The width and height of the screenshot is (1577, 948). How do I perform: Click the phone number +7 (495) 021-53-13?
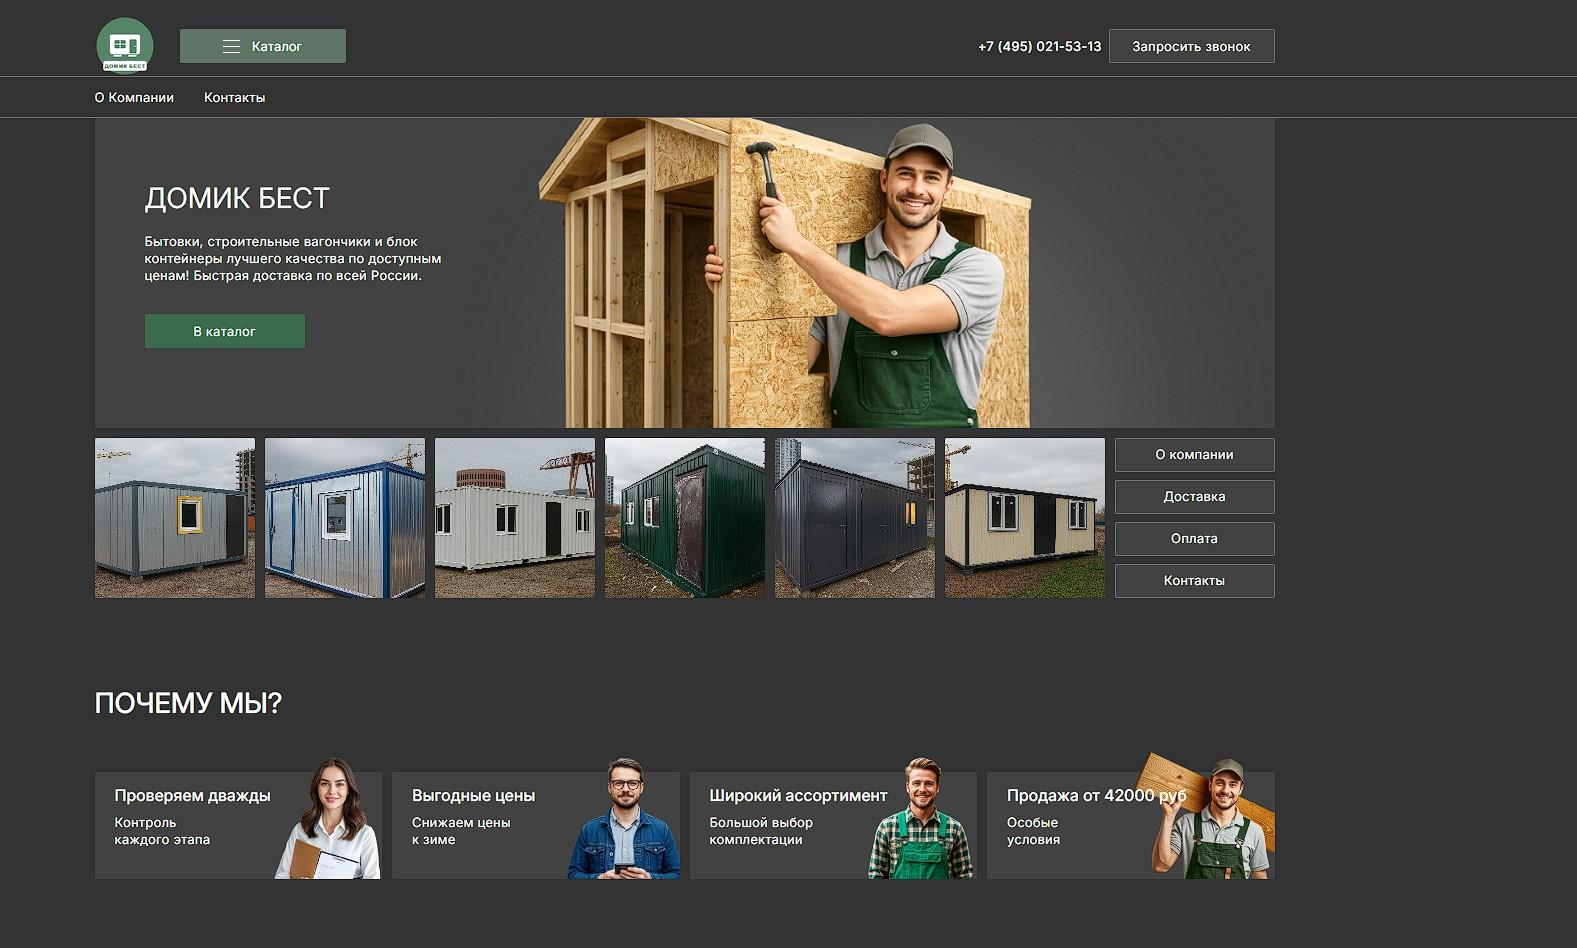tap(1039, 46)
